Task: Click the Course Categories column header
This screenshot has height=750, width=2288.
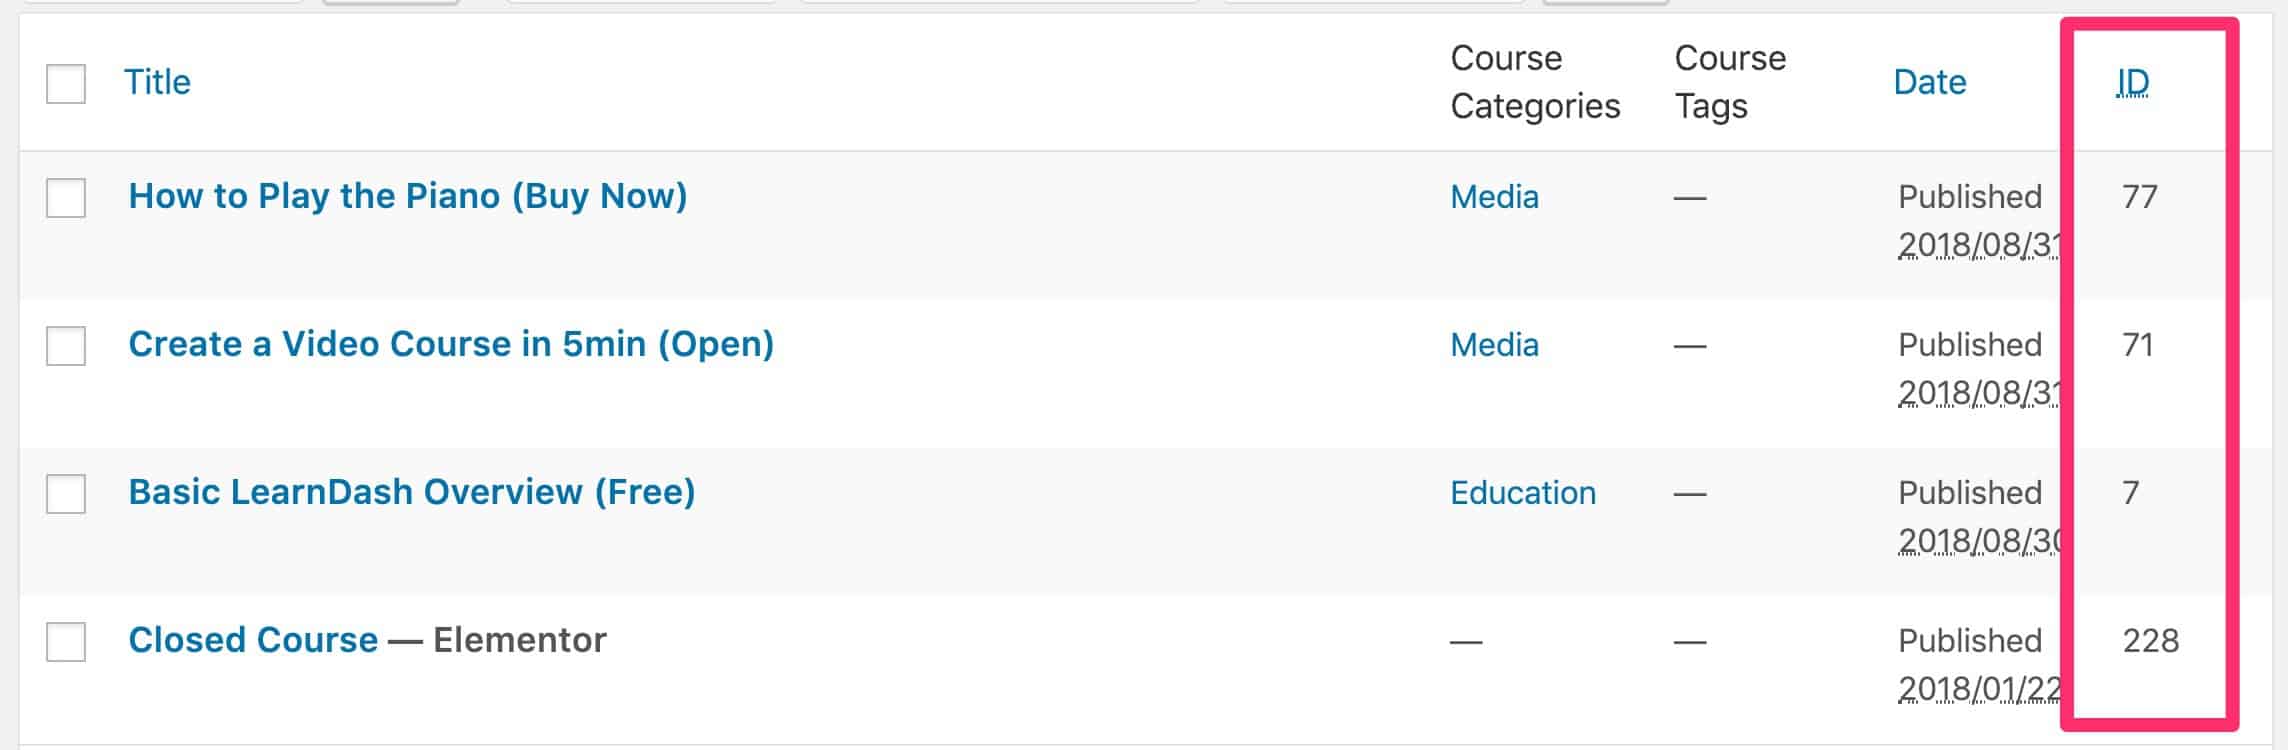Action: (1536, 83)
